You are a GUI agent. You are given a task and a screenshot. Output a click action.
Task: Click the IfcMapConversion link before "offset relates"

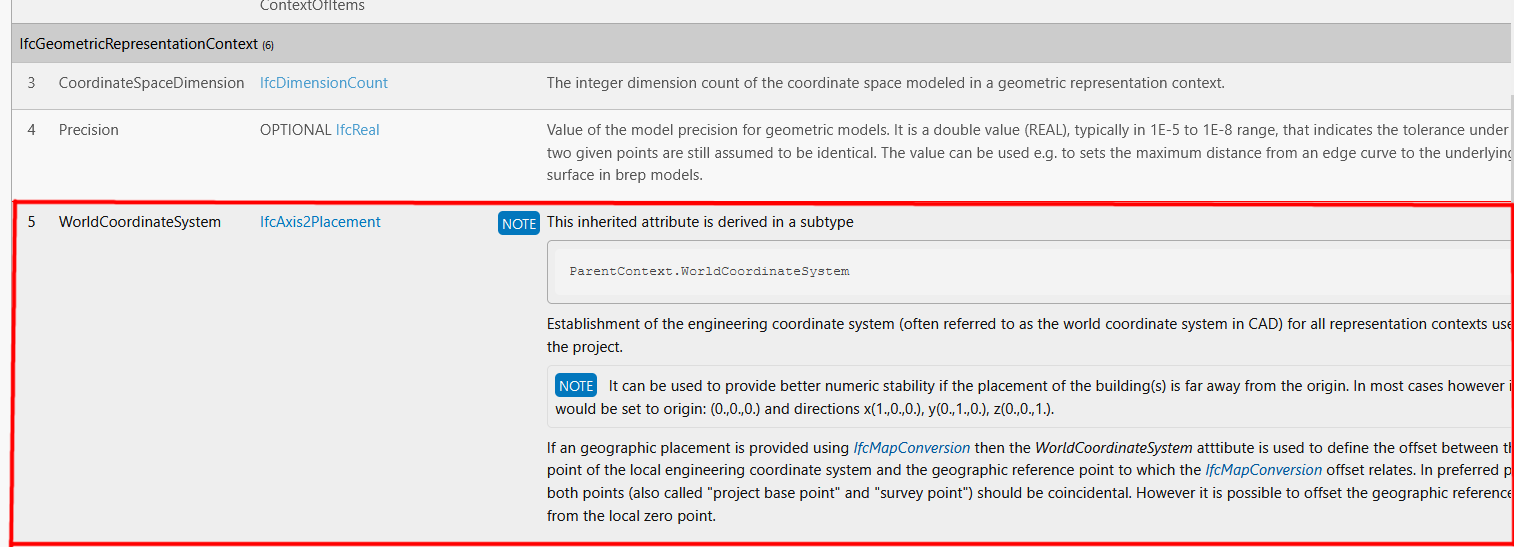click(x=1263, y=469)
